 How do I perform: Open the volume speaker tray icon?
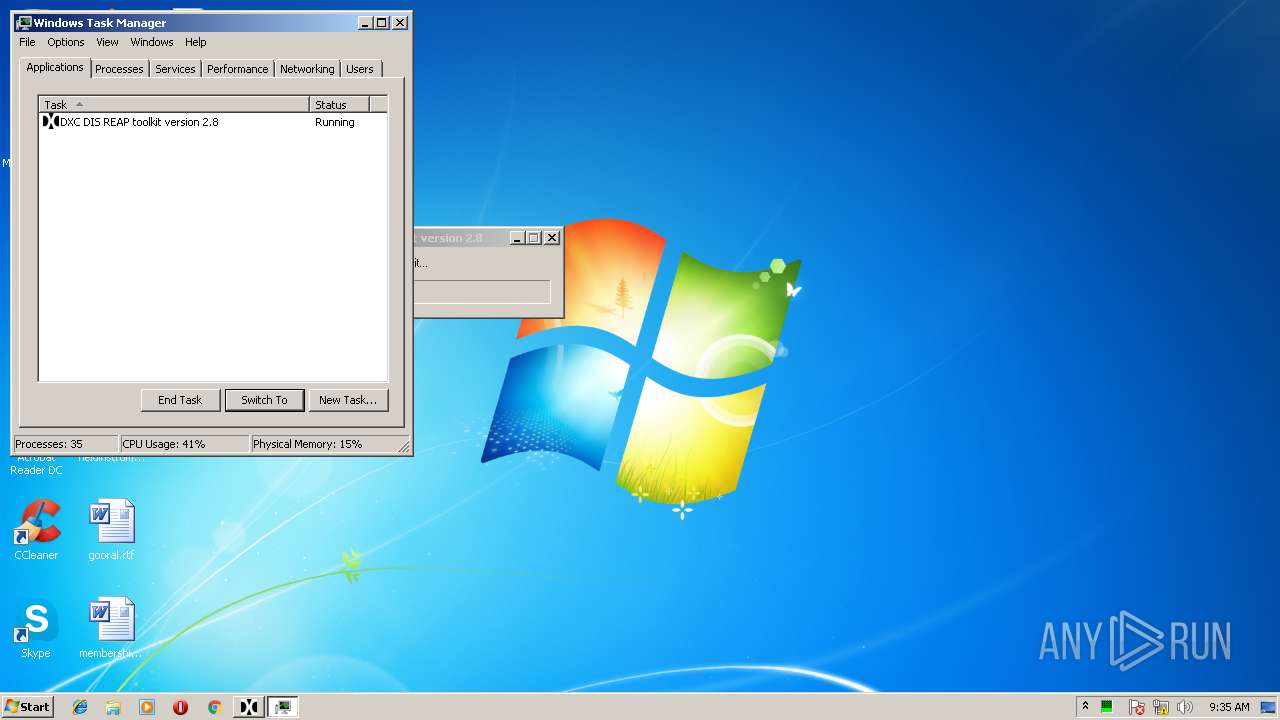coord(1185,707)
